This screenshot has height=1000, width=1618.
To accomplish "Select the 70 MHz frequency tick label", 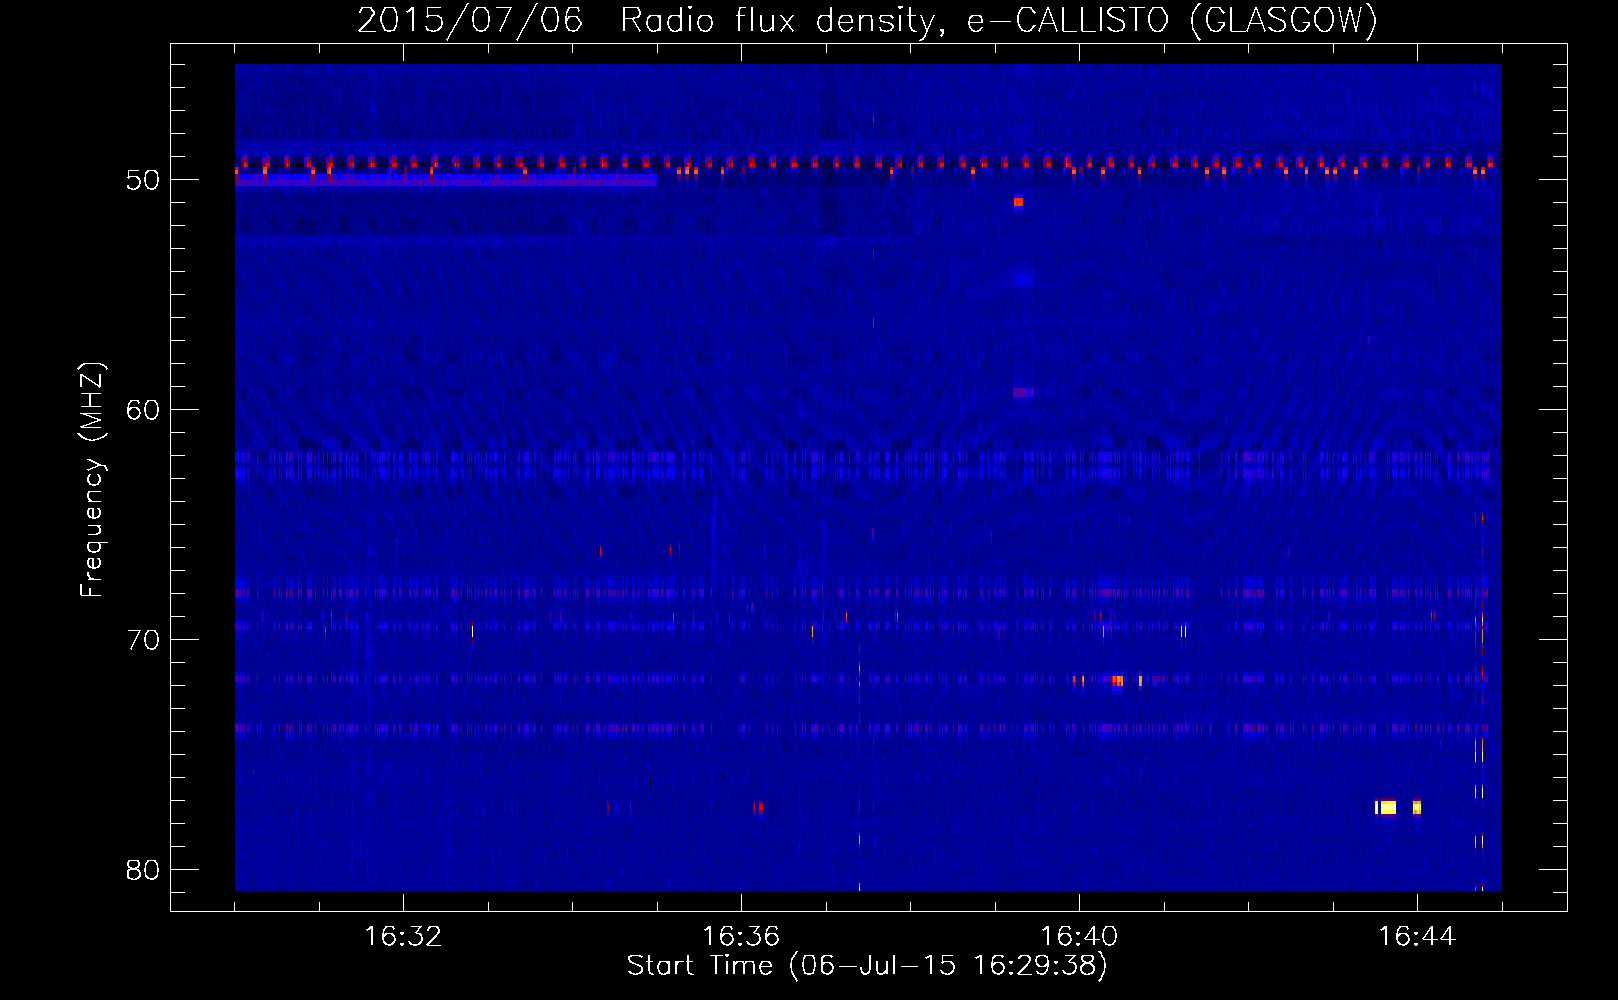I will click(143, 640).
